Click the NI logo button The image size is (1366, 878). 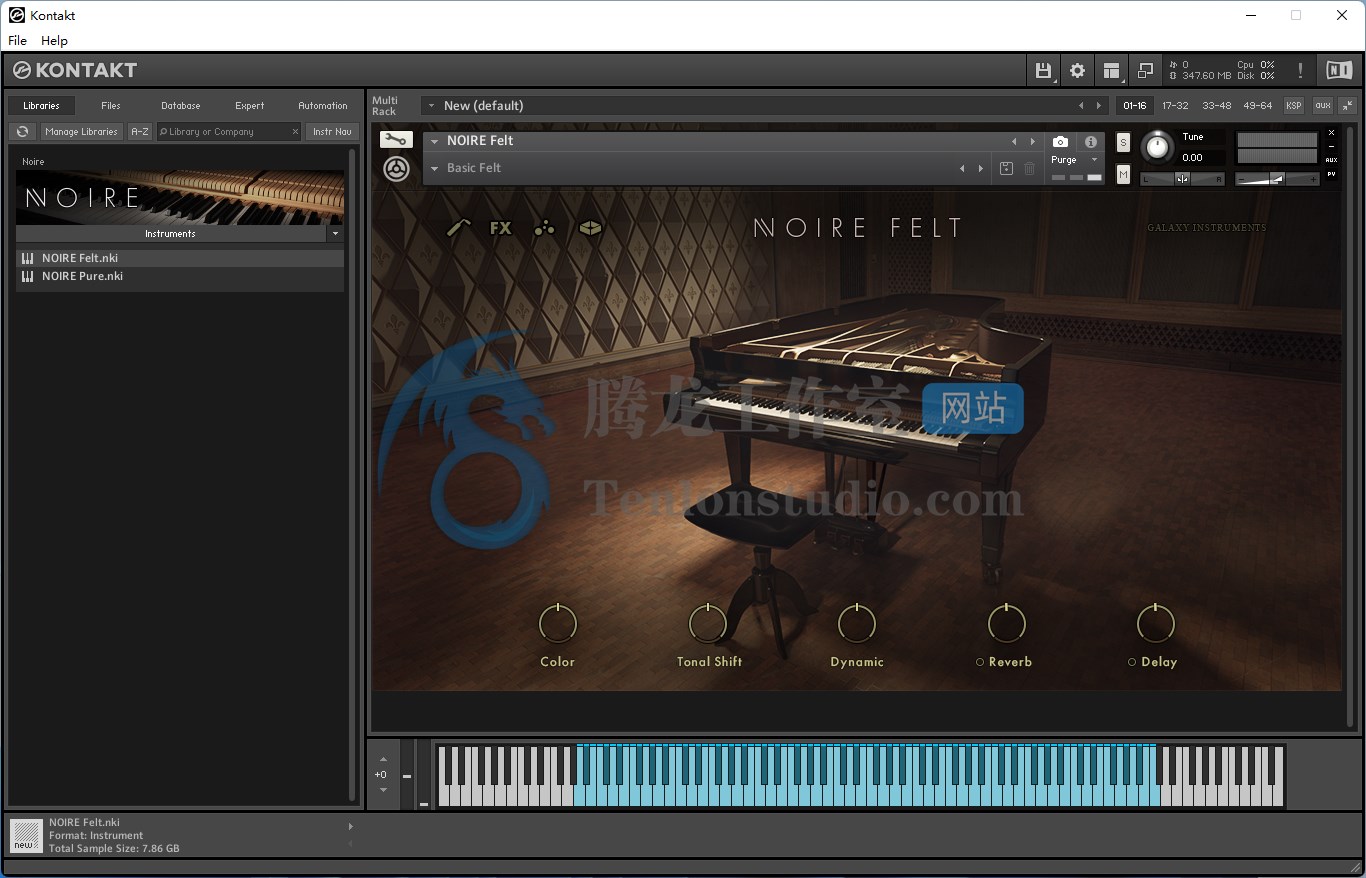[x=1338, y=70]
